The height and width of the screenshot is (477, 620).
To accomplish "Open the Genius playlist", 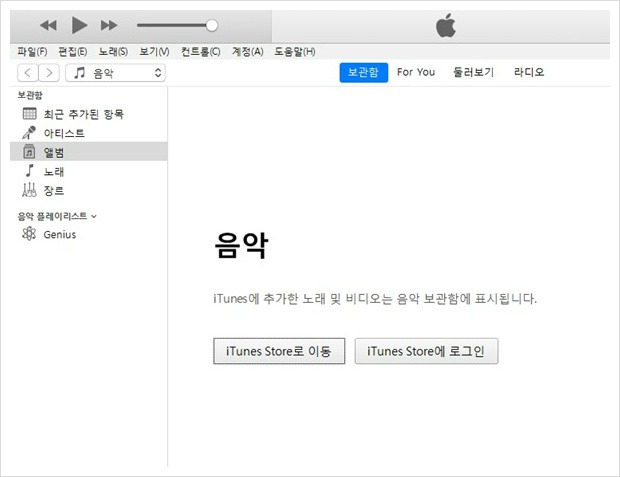I will click(x=89, y=234).
